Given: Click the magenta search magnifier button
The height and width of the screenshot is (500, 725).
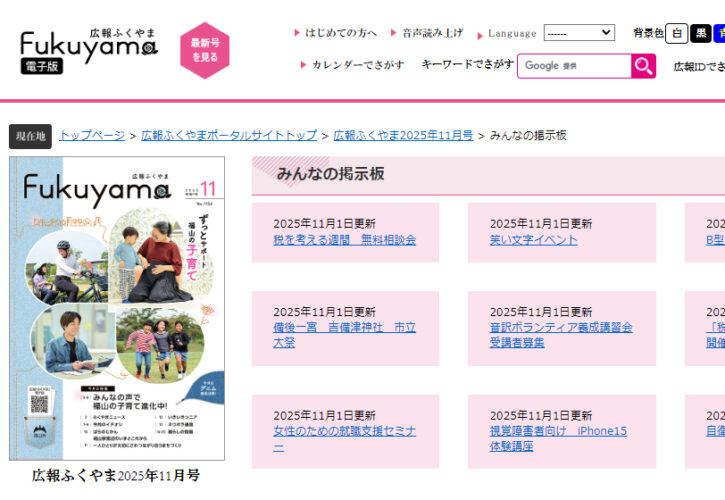Looking at the screenshot, I should (643, 66).
